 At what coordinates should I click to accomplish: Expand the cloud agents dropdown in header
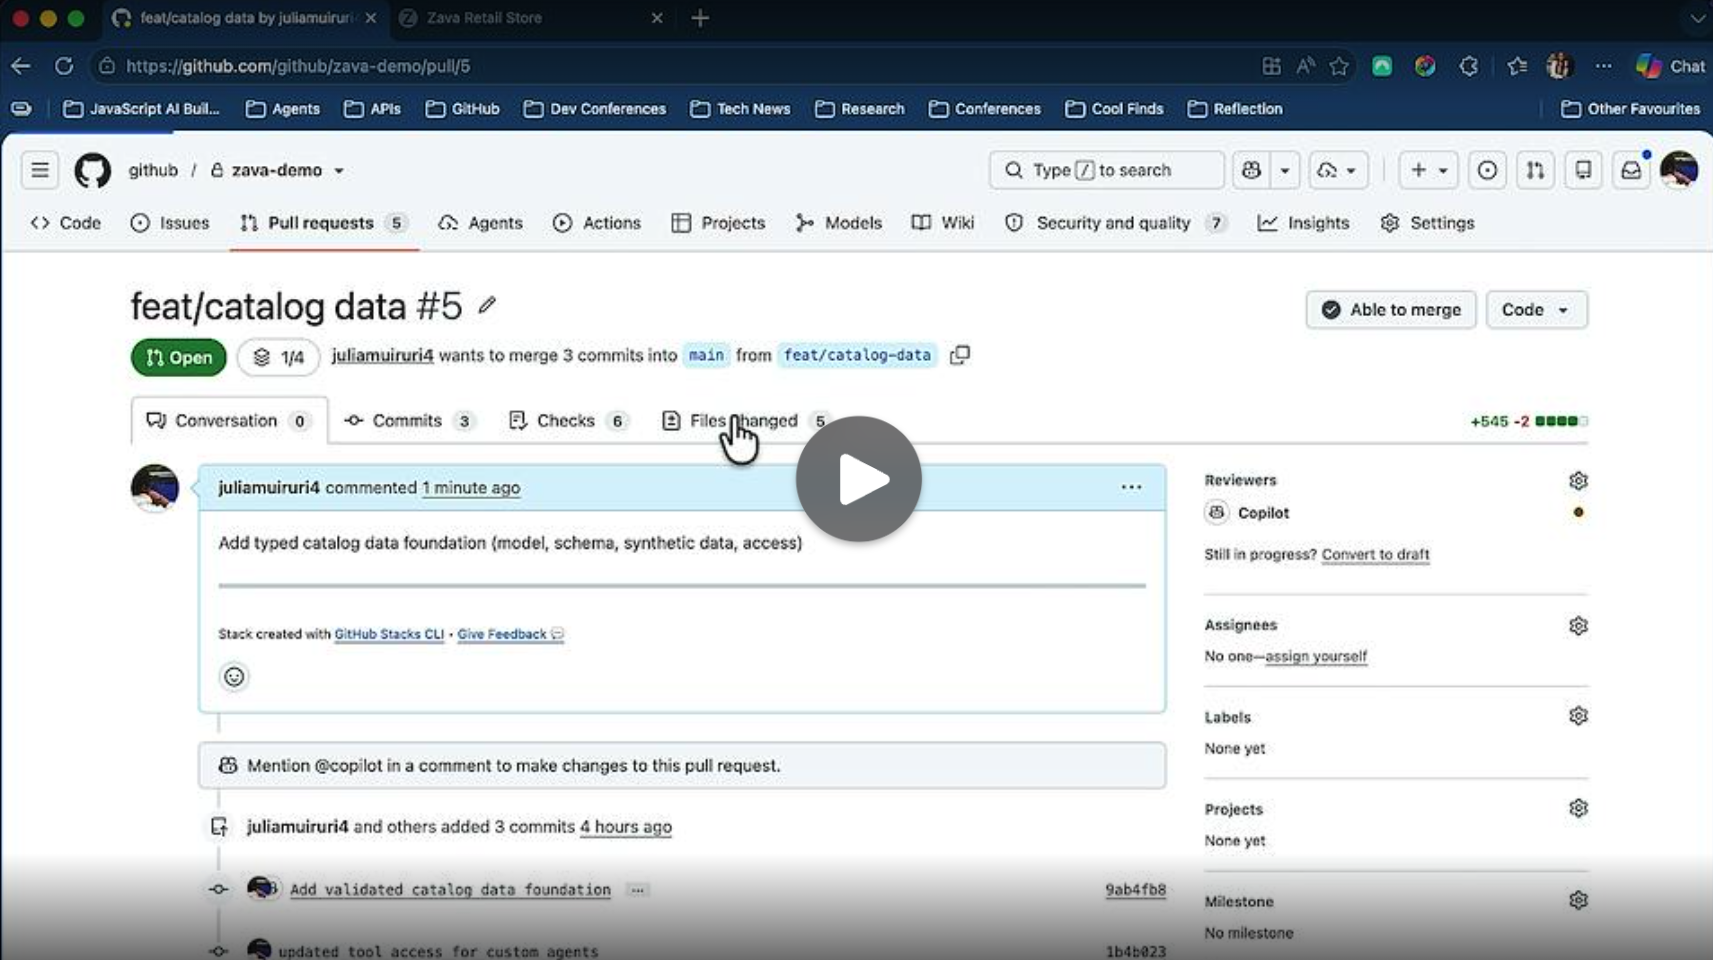1337,170
